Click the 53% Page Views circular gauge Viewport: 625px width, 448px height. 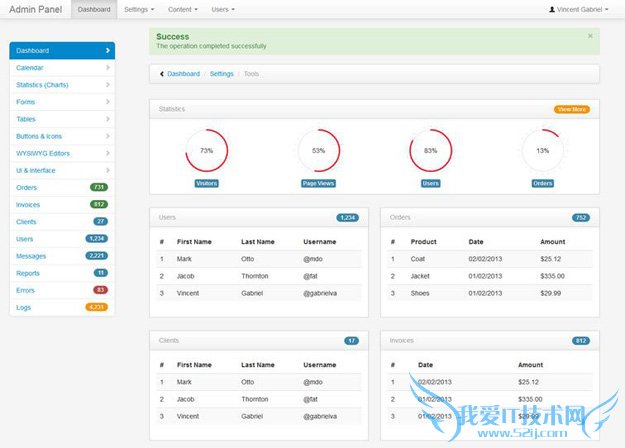click(x=318, y=151)
